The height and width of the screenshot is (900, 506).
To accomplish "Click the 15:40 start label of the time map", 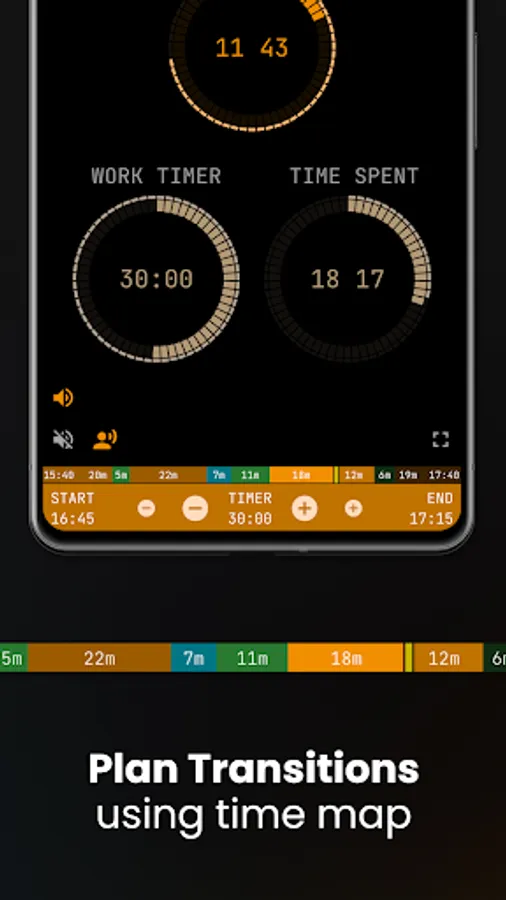I will (x=59, y=475).
